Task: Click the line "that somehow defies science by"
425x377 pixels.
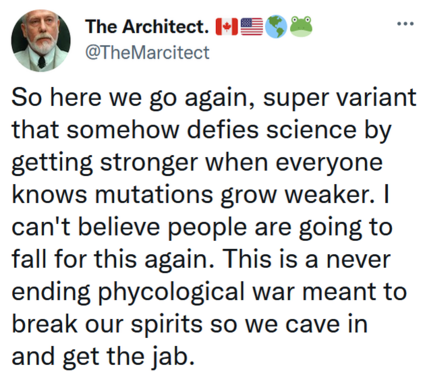Action: click(x=201, y=131)
